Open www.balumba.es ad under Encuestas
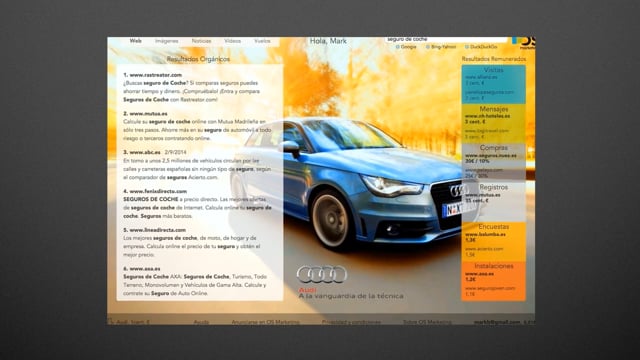Image resolution: width=640 pixels, height=360 pixels. (485, 234)
